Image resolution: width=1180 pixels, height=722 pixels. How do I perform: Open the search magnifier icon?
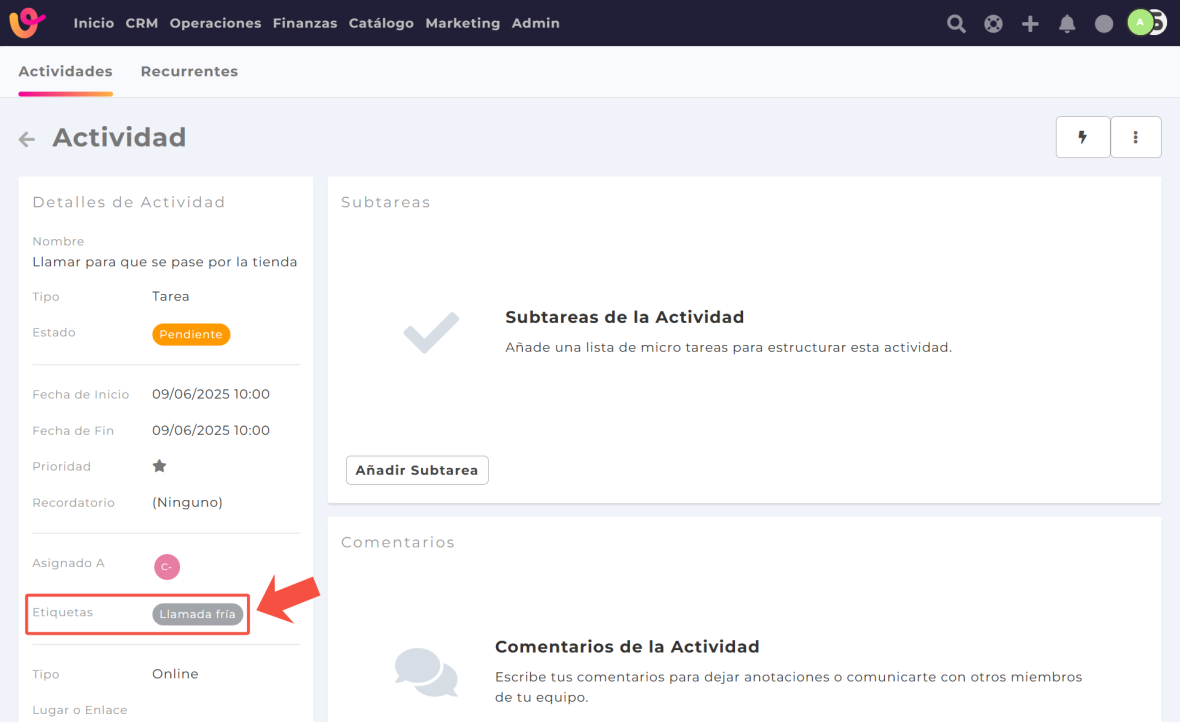956,24
